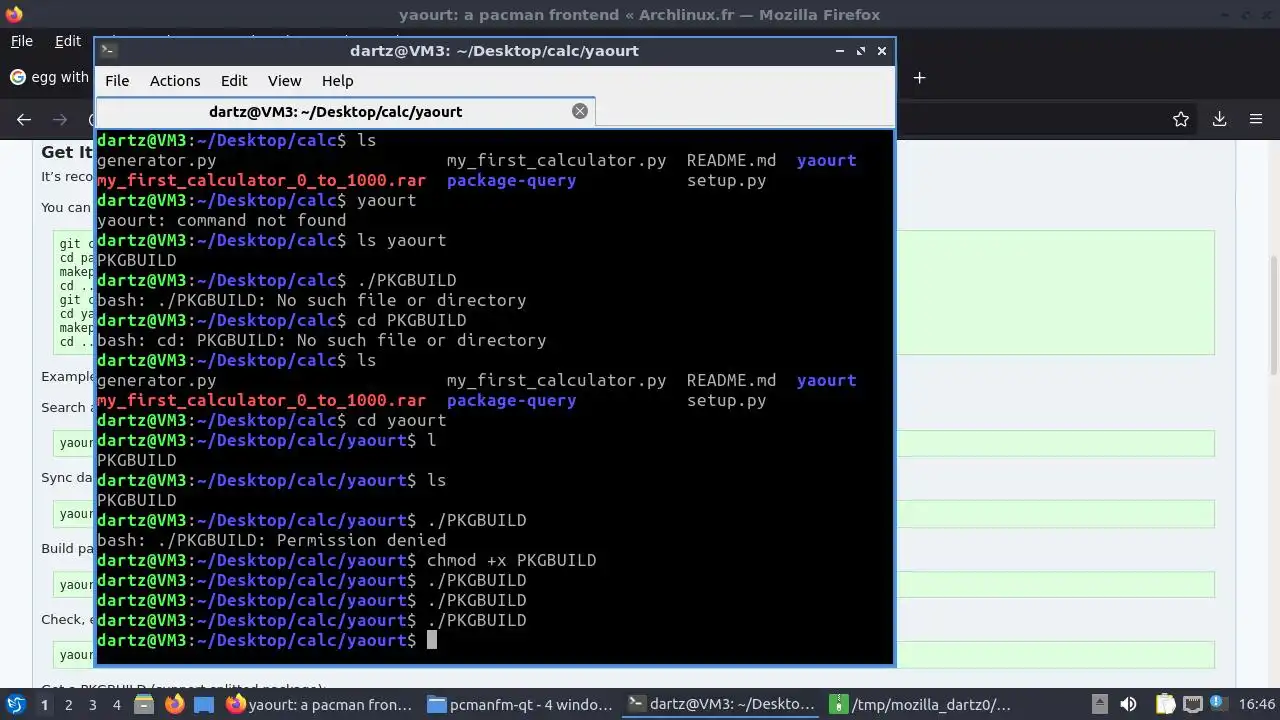Switch to virtual desktop 1
Screen dimensions: 1280x720
point(44,704)
